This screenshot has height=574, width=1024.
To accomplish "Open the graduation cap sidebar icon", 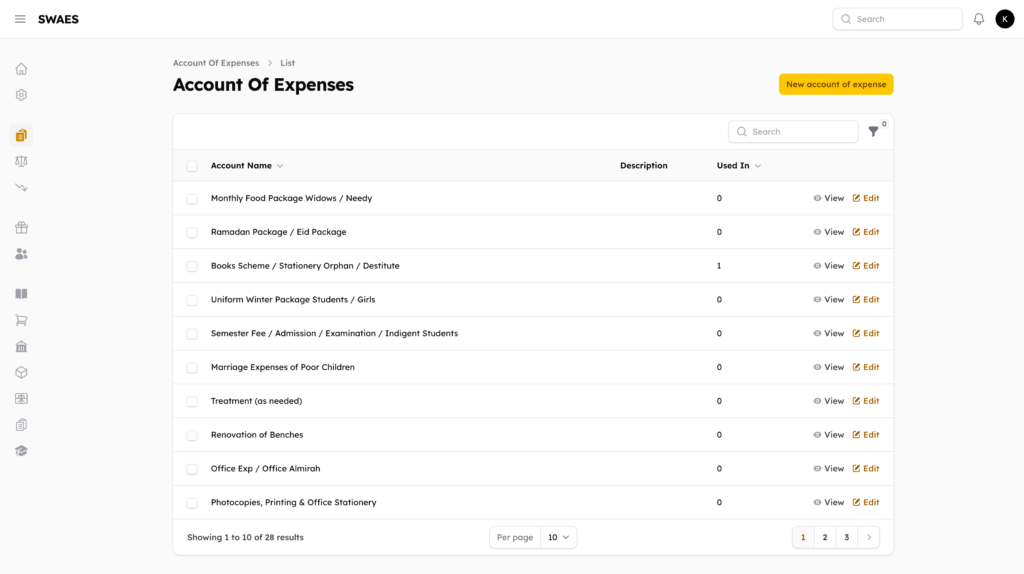I will coord(22,451).
